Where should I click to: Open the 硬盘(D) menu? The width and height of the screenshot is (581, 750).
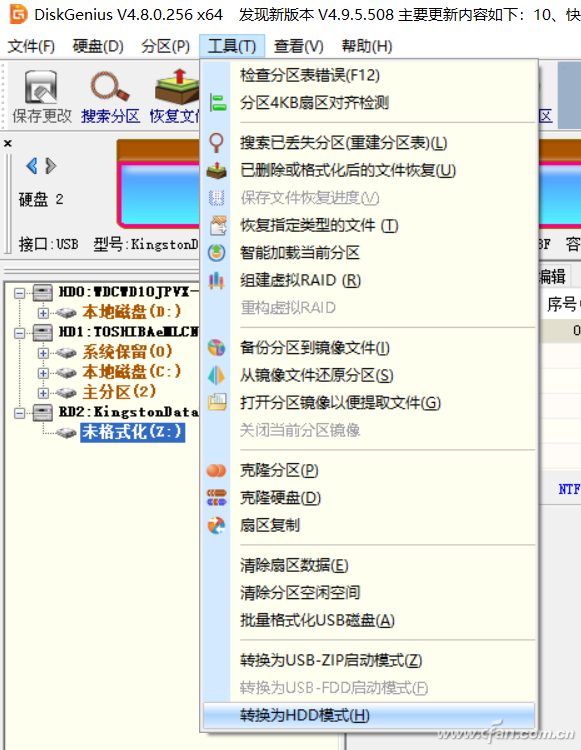(x=98, y=46)
